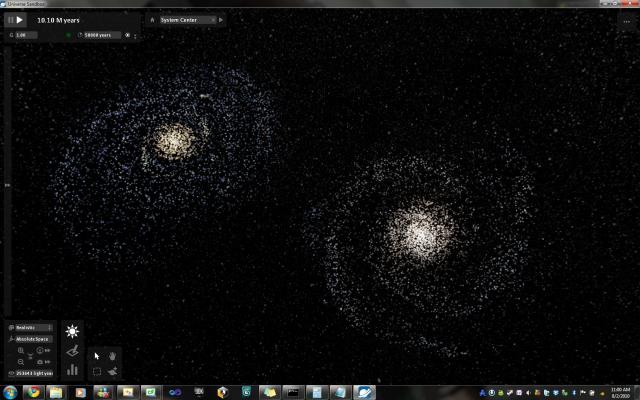Click the taskbar clock showing 11:00 AM
Image resolution: width=640 pixels, height=400 pixels.
click(620, 393)
